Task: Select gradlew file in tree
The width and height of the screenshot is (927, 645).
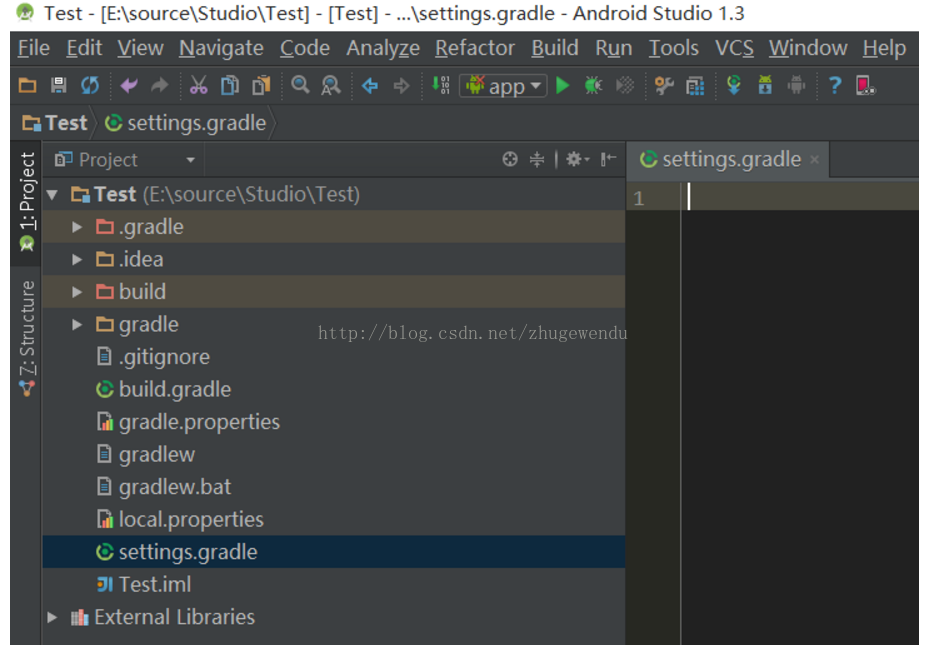Action: (x=334, y=455)
